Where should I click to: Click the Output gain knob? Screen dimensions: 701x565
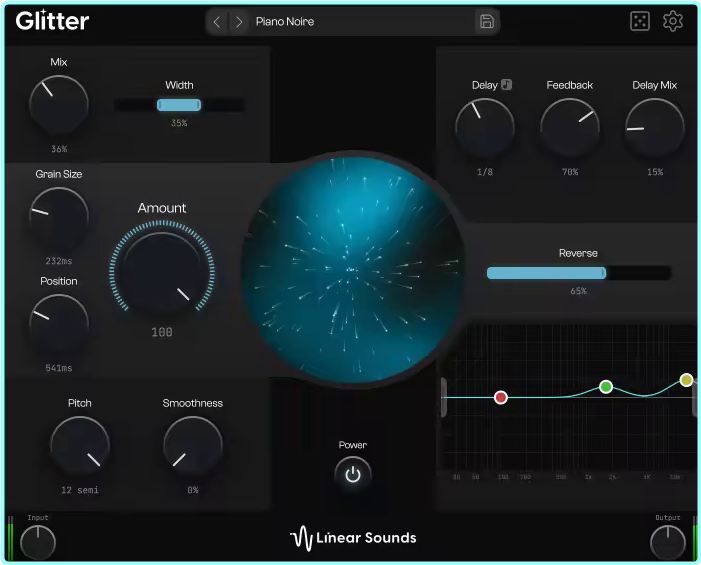pos(667,543)
